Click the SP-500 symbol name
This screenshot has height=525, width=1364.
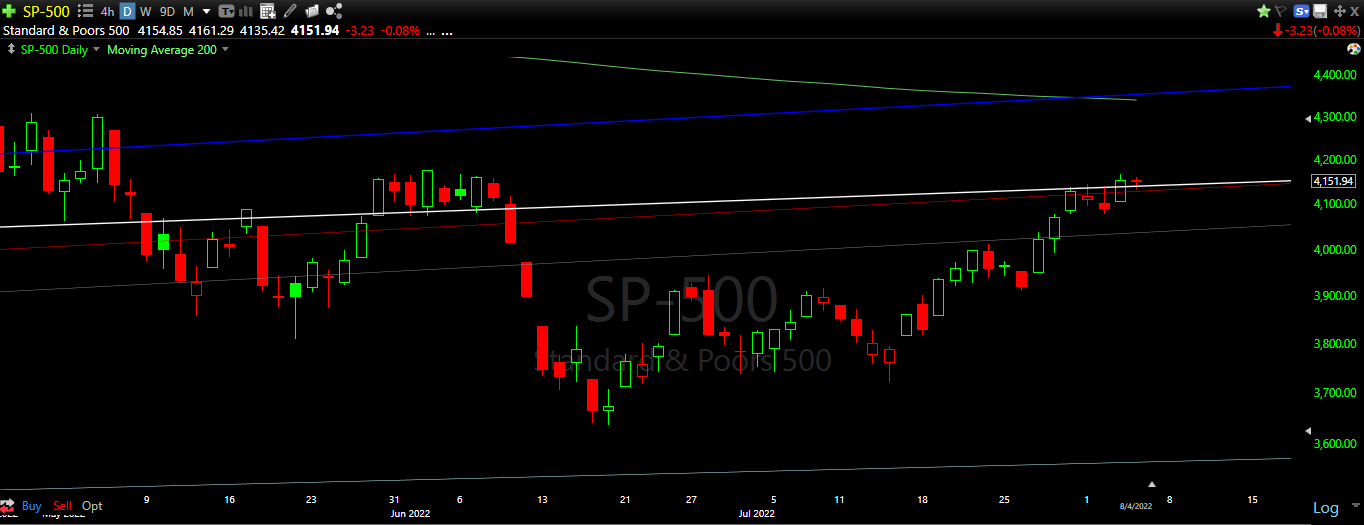point(46,12)
